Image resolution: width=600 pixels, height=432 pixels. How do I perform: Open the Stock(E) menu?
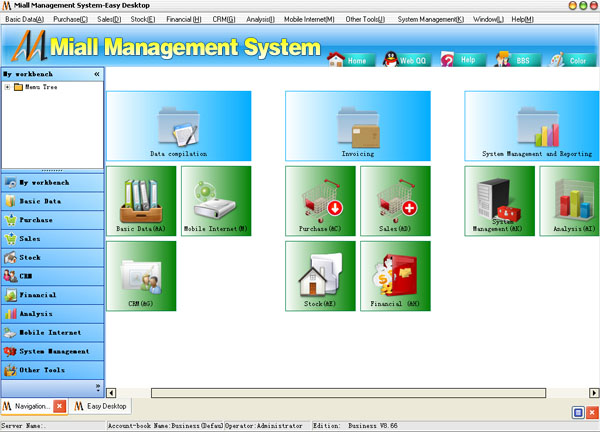pyautogui.click(x=143, y=20)
